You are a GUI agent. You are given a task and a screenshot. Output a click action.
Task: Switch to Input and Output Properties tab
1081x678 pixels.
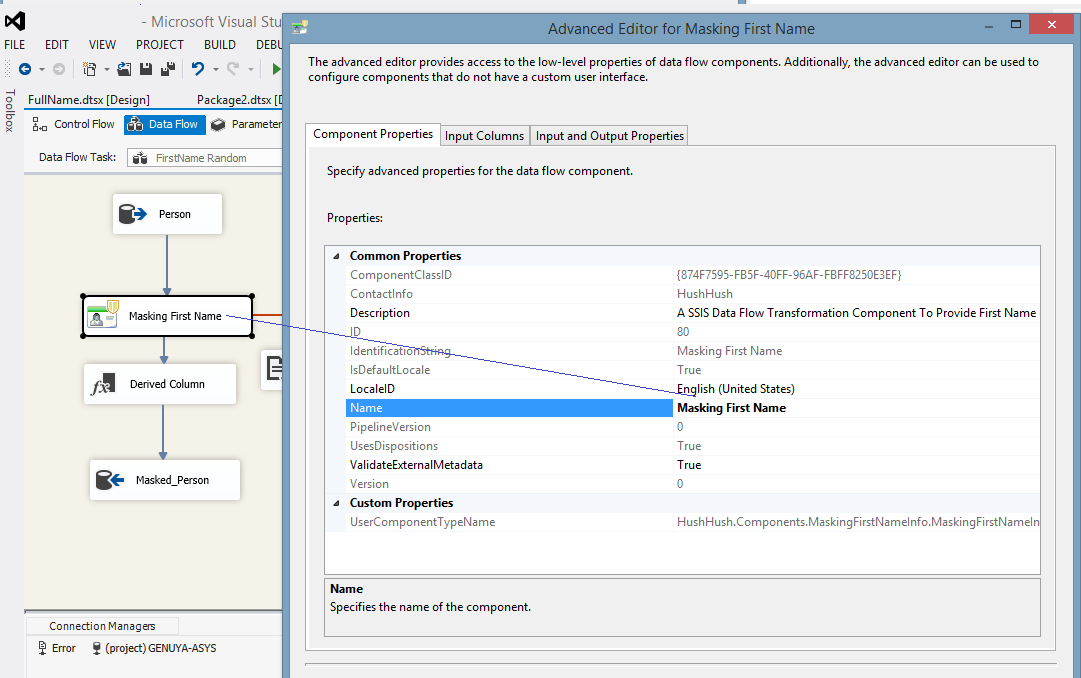609,136
